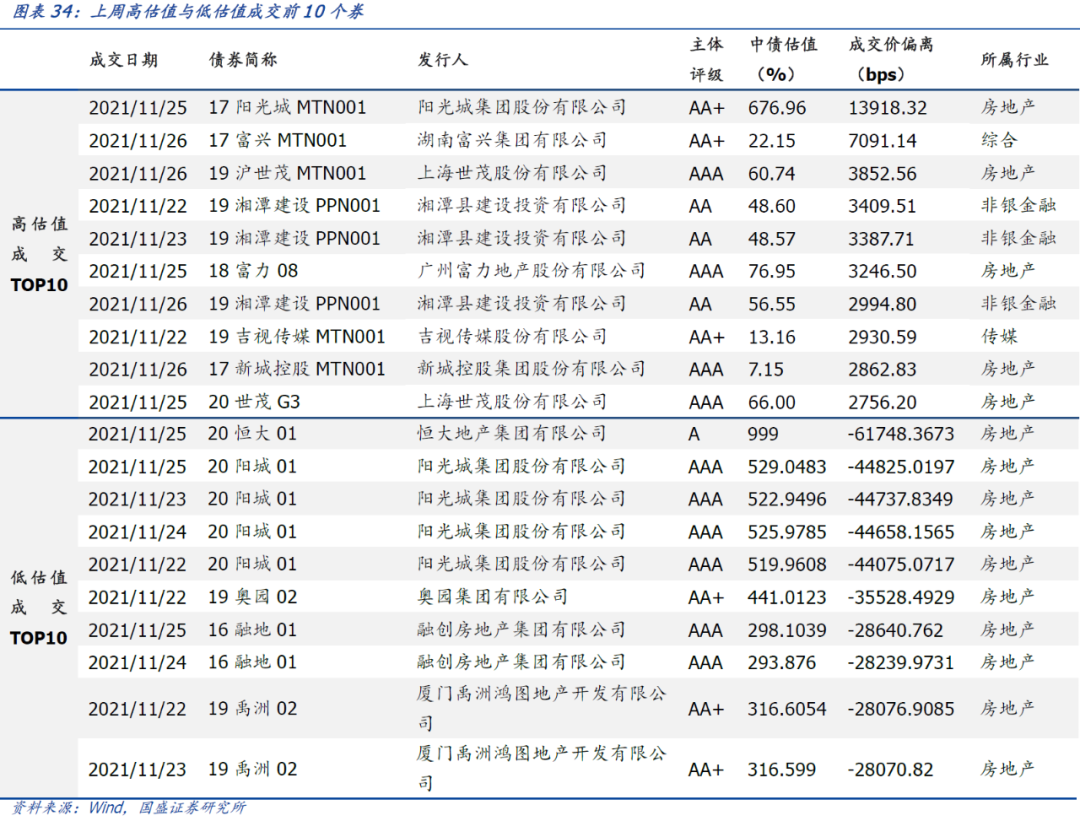Click the 成交价偏离 (bps) column header
1080x821 pixels.
tap(891, 59)
